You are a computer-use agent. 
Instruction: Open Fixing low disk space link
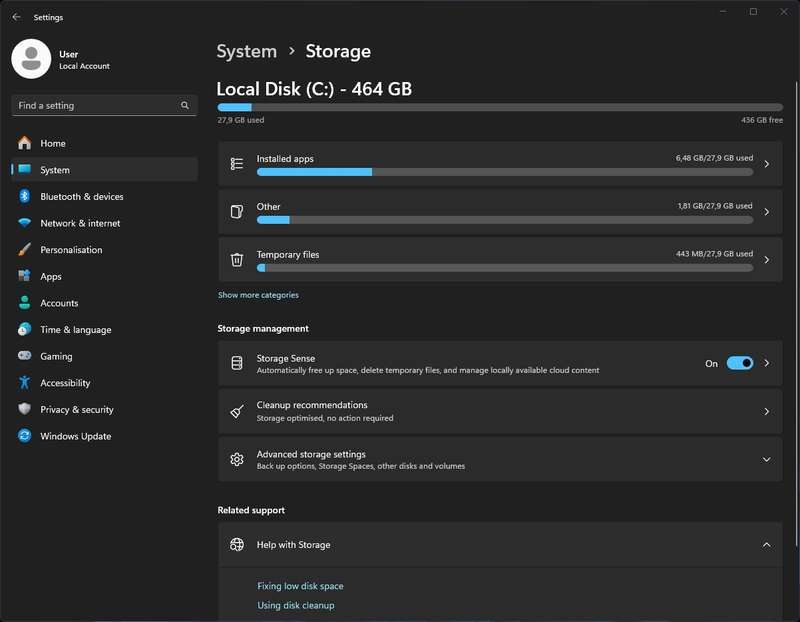coord(300,586)
